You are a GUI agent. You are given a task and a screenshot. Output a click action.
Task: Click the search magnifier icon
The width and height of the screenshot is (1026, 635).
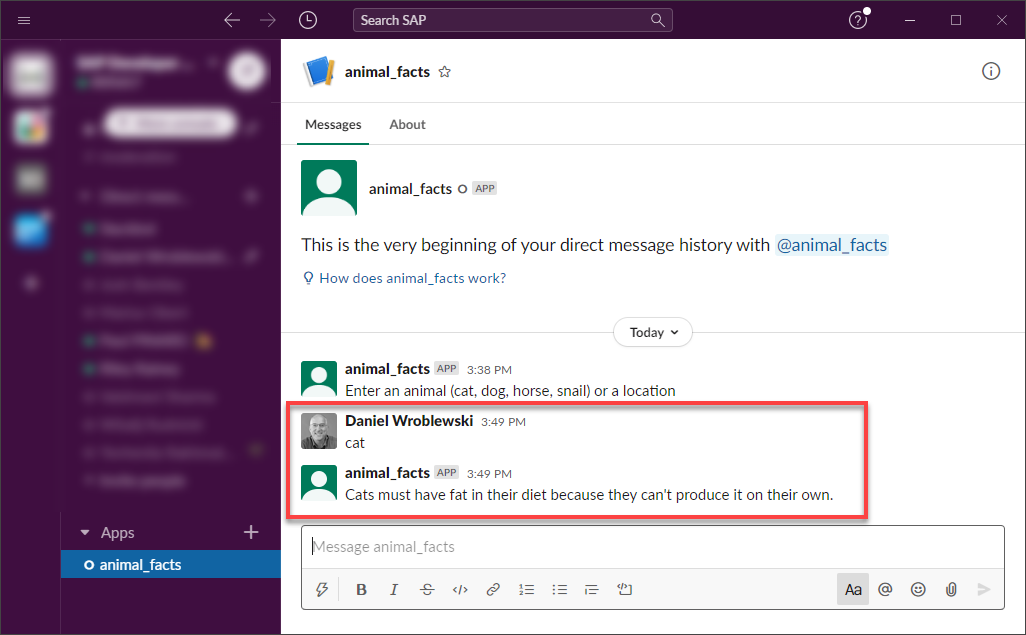[x=658, y=20]
